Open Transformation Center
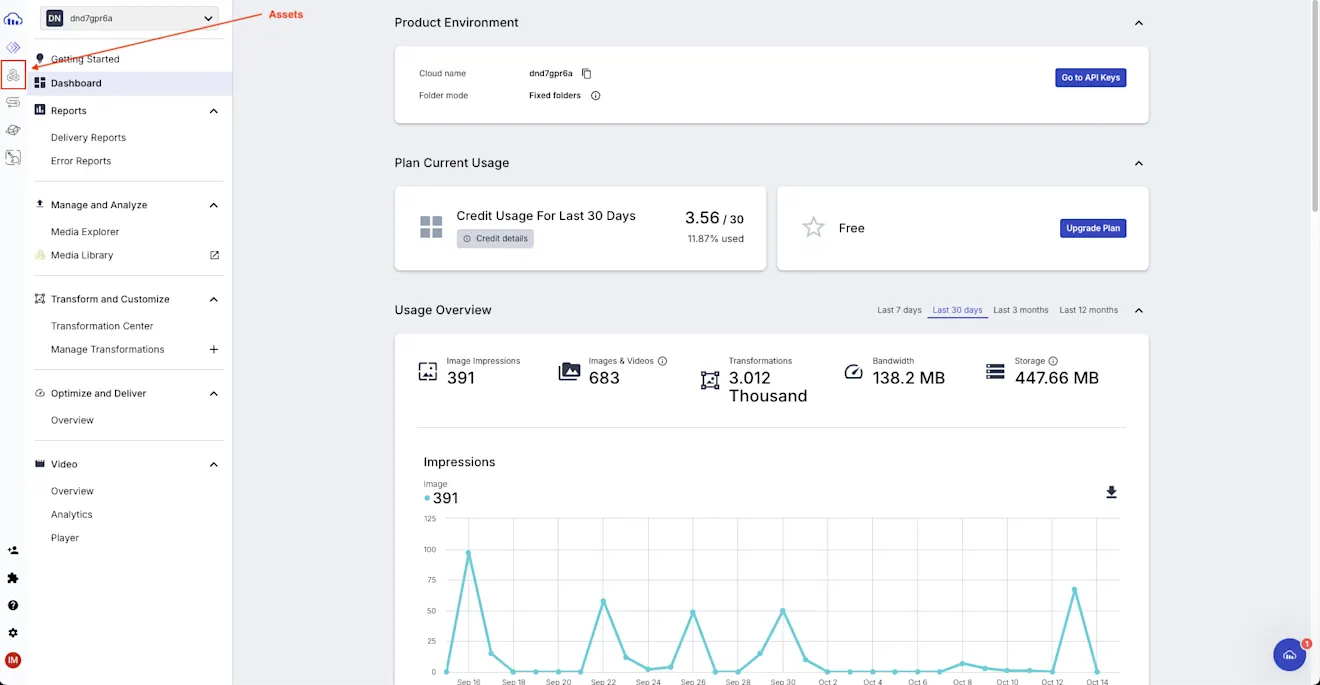Screen dimensions: 1320x685 (102, 326)
